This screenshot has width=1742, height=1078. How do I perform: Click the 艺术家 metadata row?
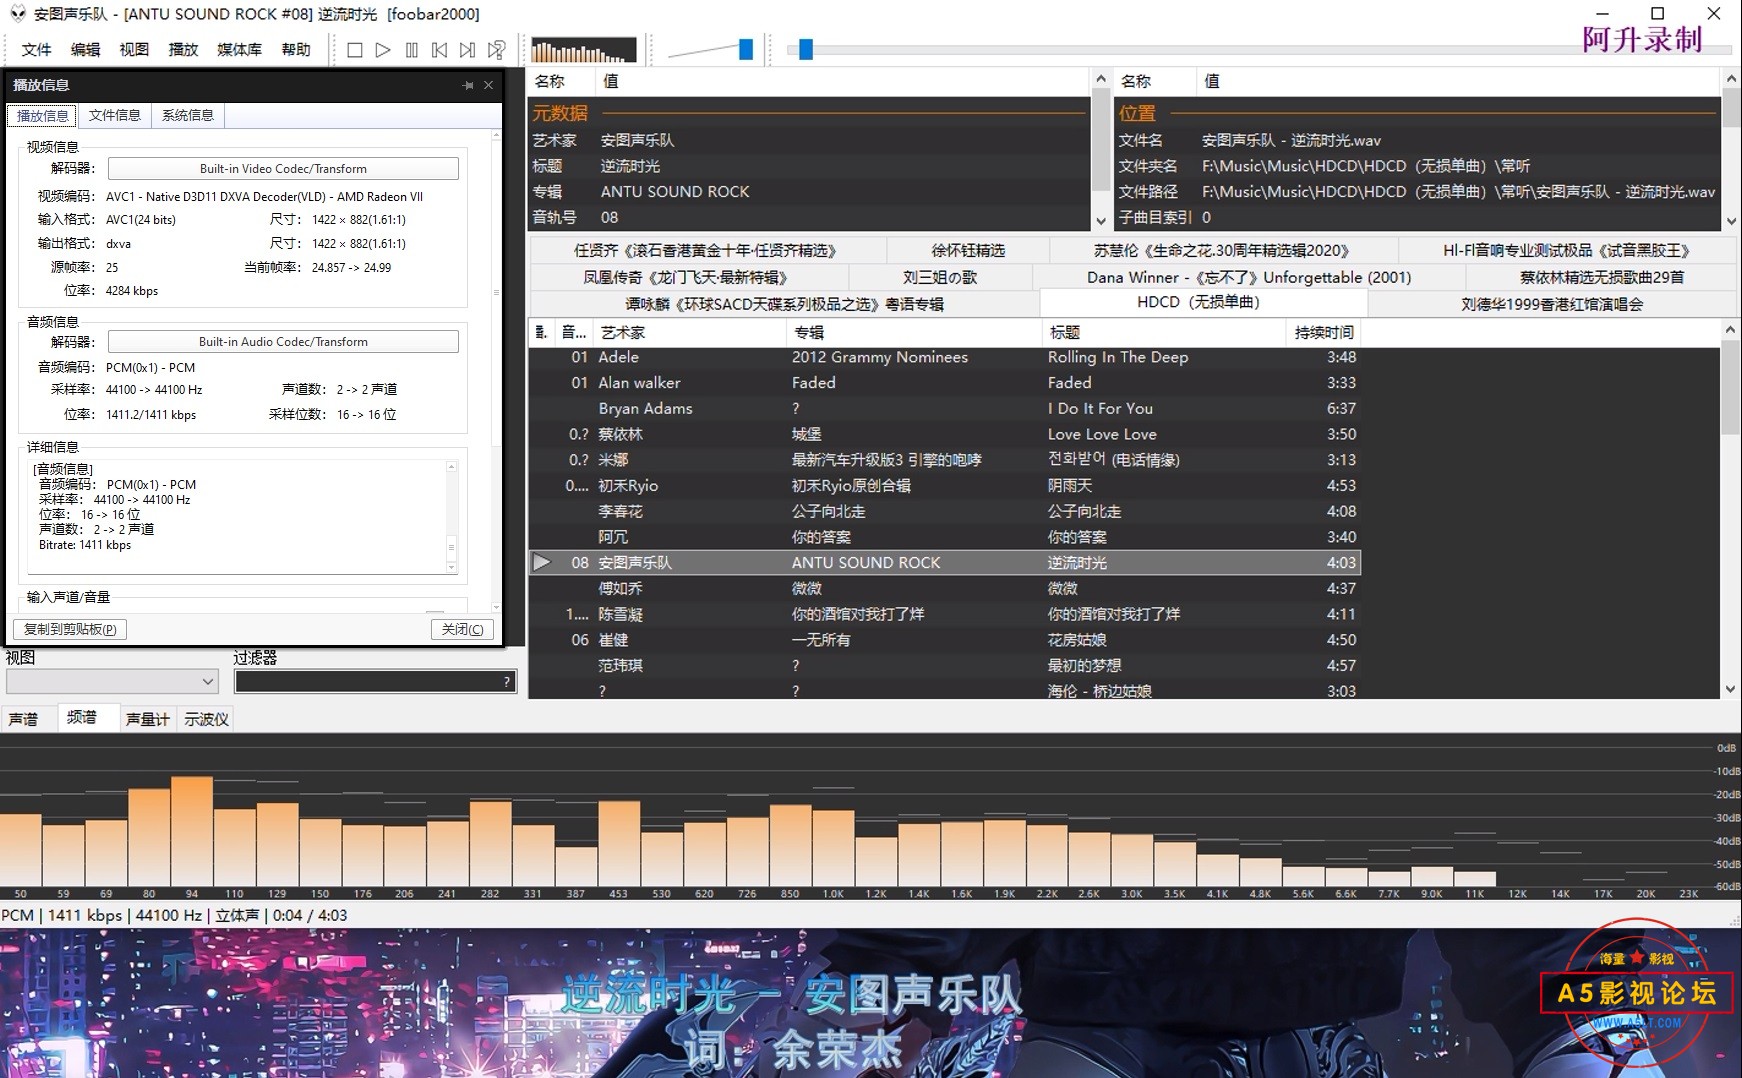click(x=808, y=141)
